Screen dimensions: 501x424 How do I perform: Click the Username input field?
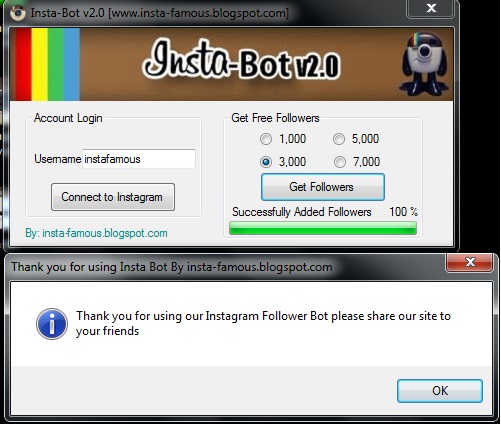[139, 159]
